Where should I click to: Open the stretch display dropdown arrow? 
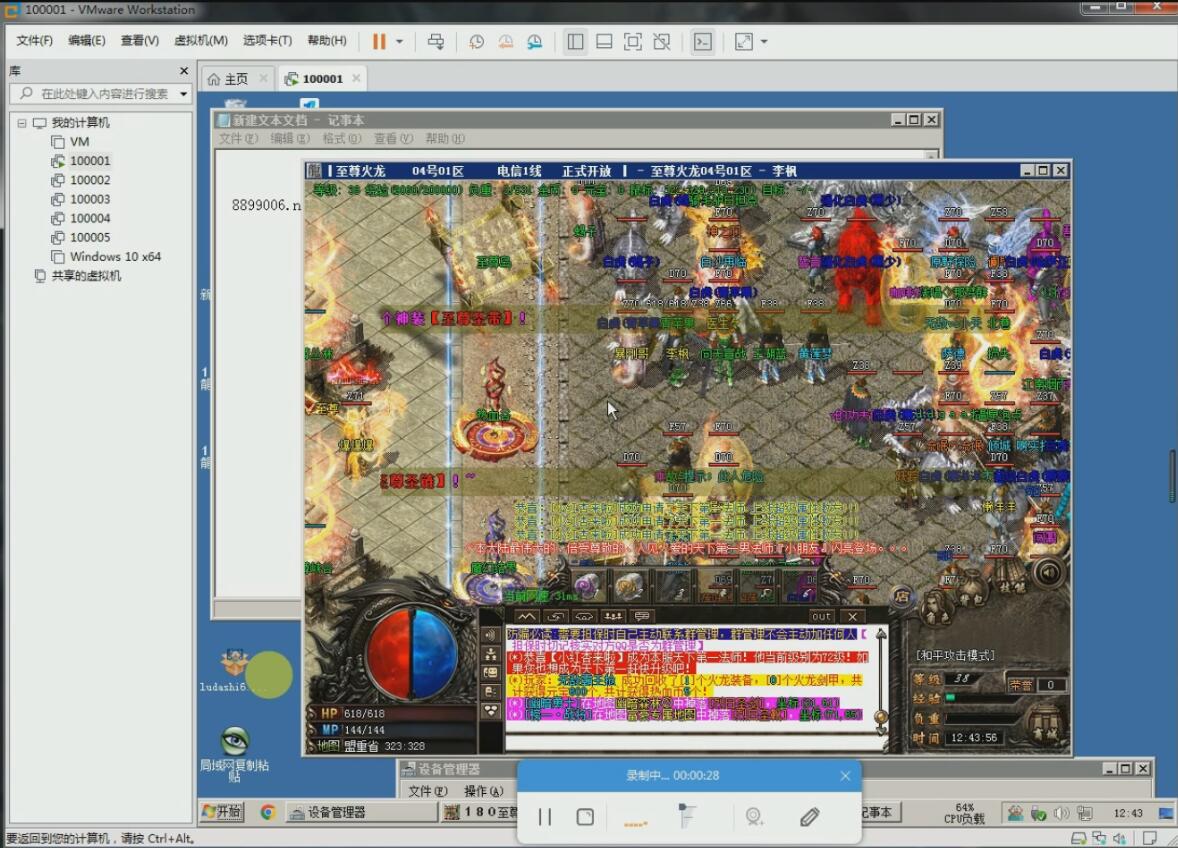764,41
